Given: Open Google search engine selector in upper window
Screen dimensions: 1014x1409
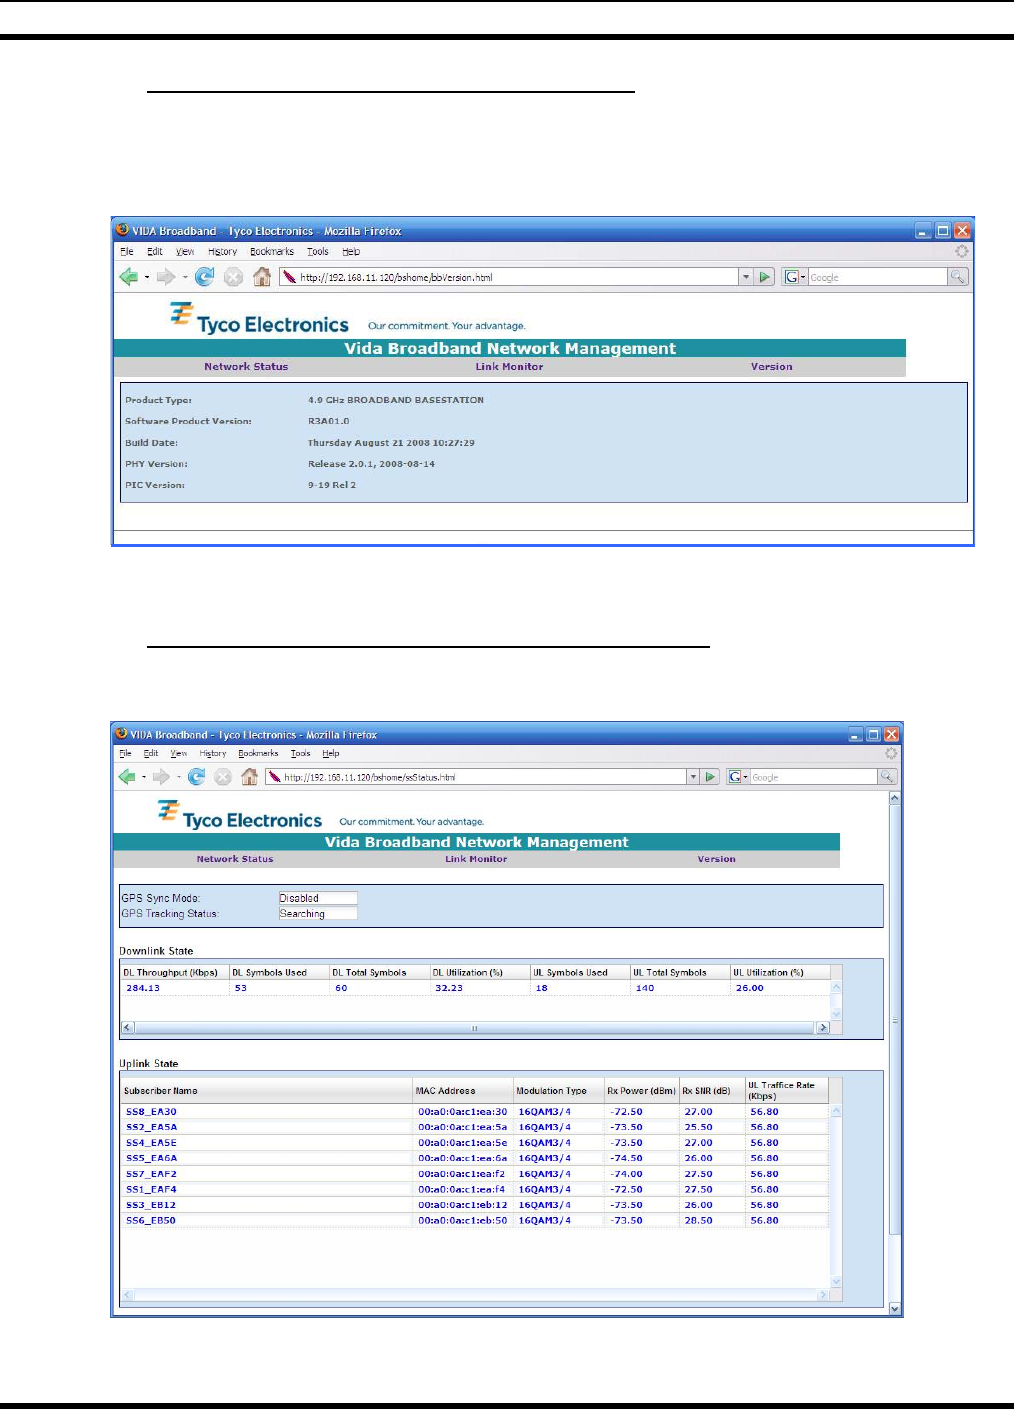Looking at the screenshot, I should pyautogui.click(x=794, y=277).
